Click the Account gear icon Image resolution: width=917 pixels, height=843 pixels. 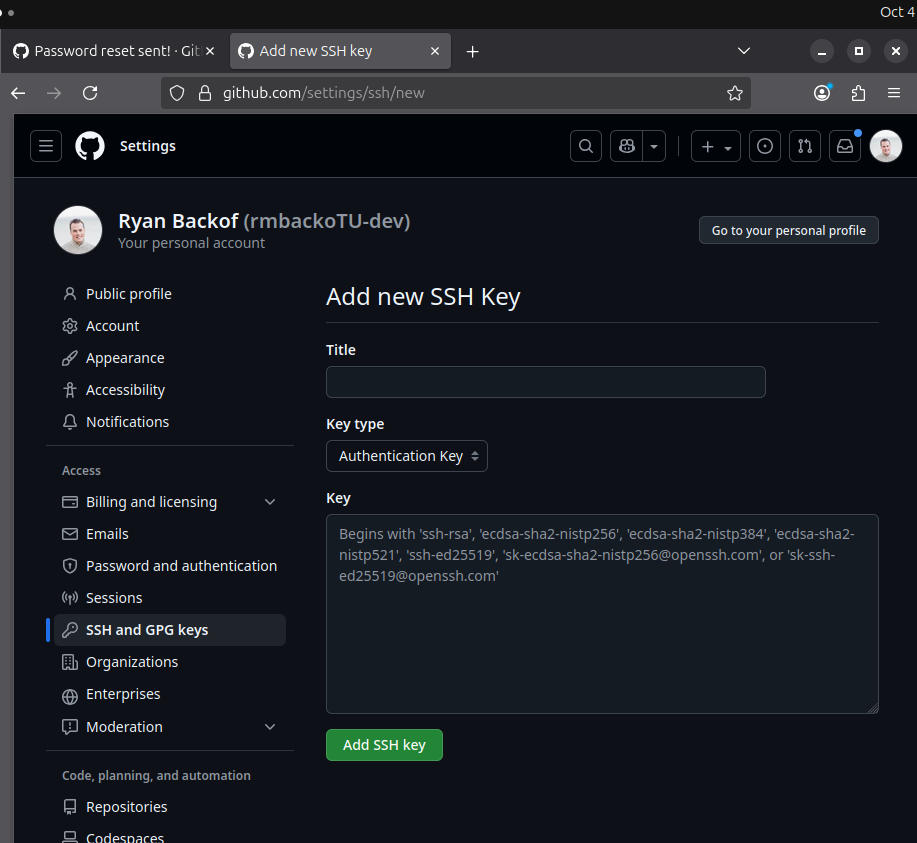(70, 326)
